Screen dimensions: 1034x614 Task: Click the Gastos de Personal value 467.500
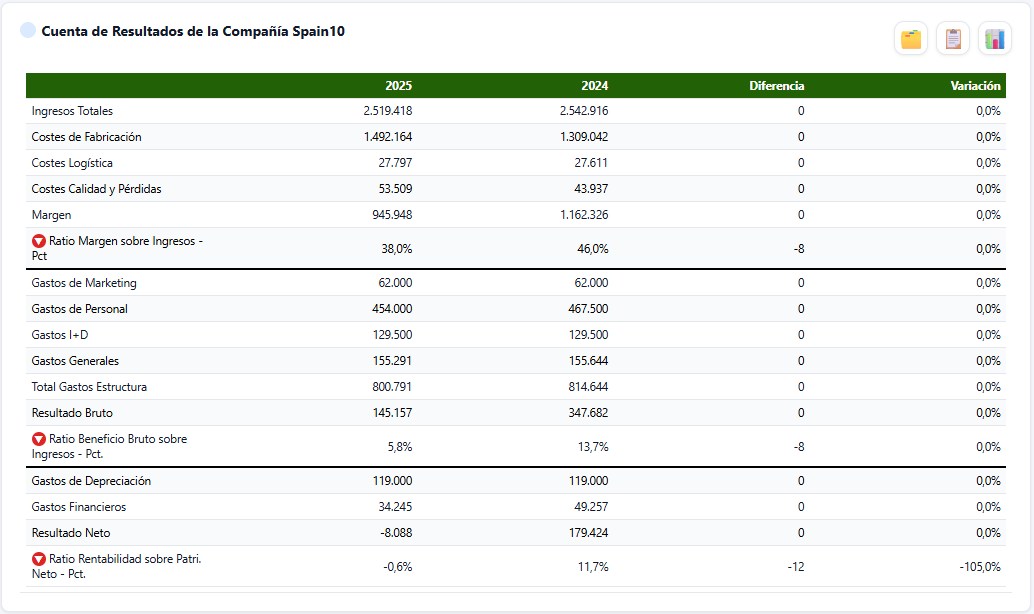pos(588,309)
